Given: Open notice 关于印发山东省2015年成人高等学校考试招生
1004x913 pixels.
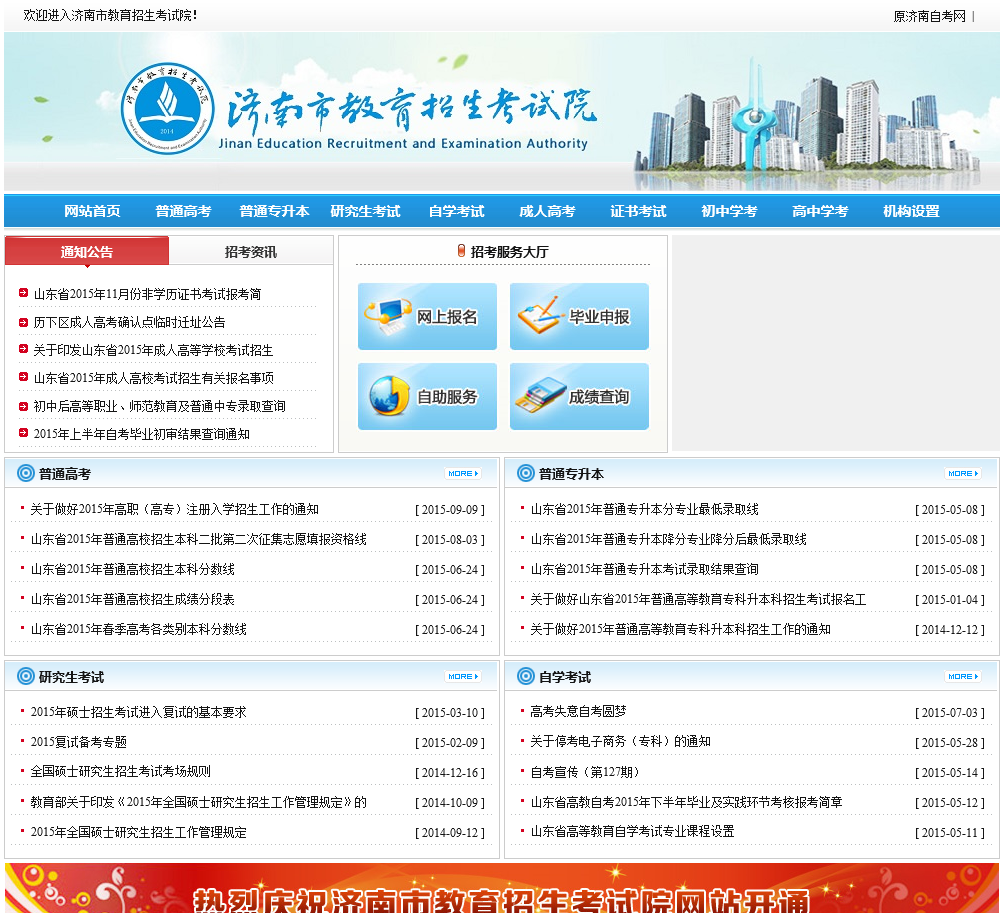Looking at the screenshot, I should coord(153,350).
